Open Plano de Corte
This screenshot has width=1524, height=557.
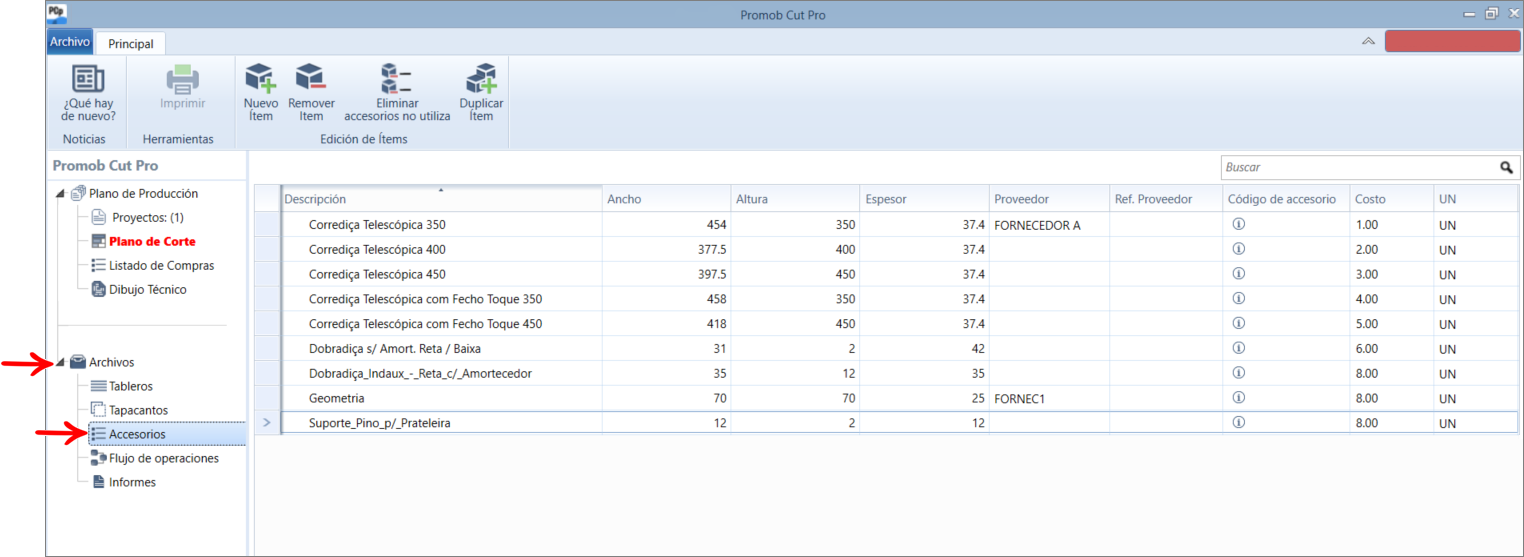(x=152, y=241)
